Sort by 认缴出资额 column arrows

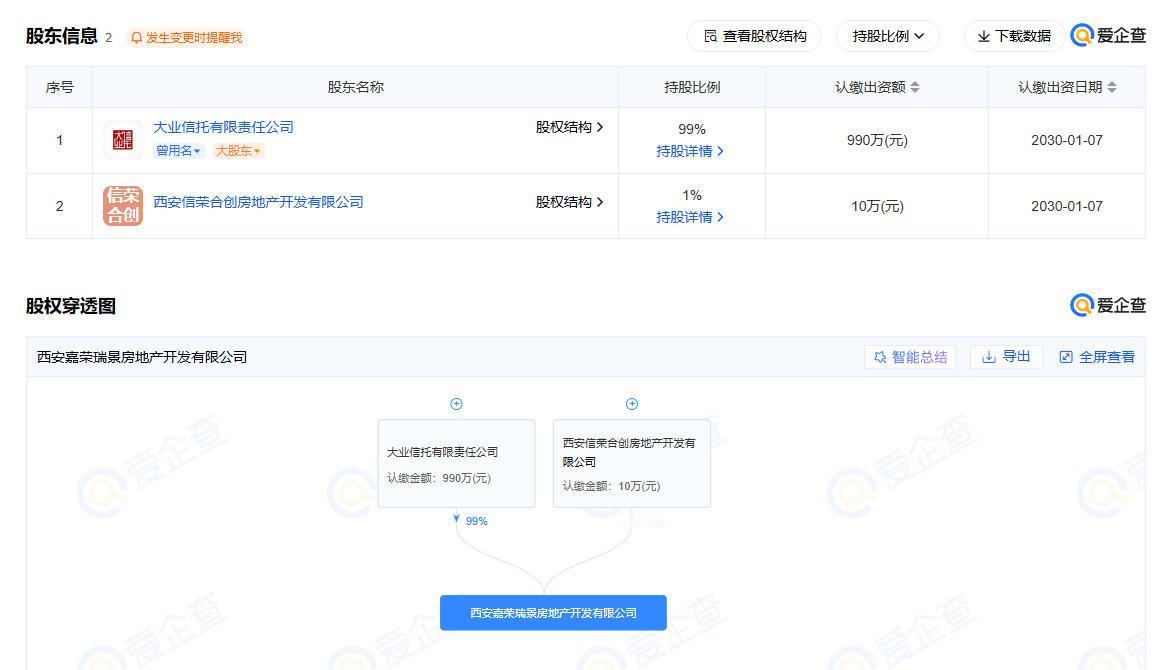[915, 87]
